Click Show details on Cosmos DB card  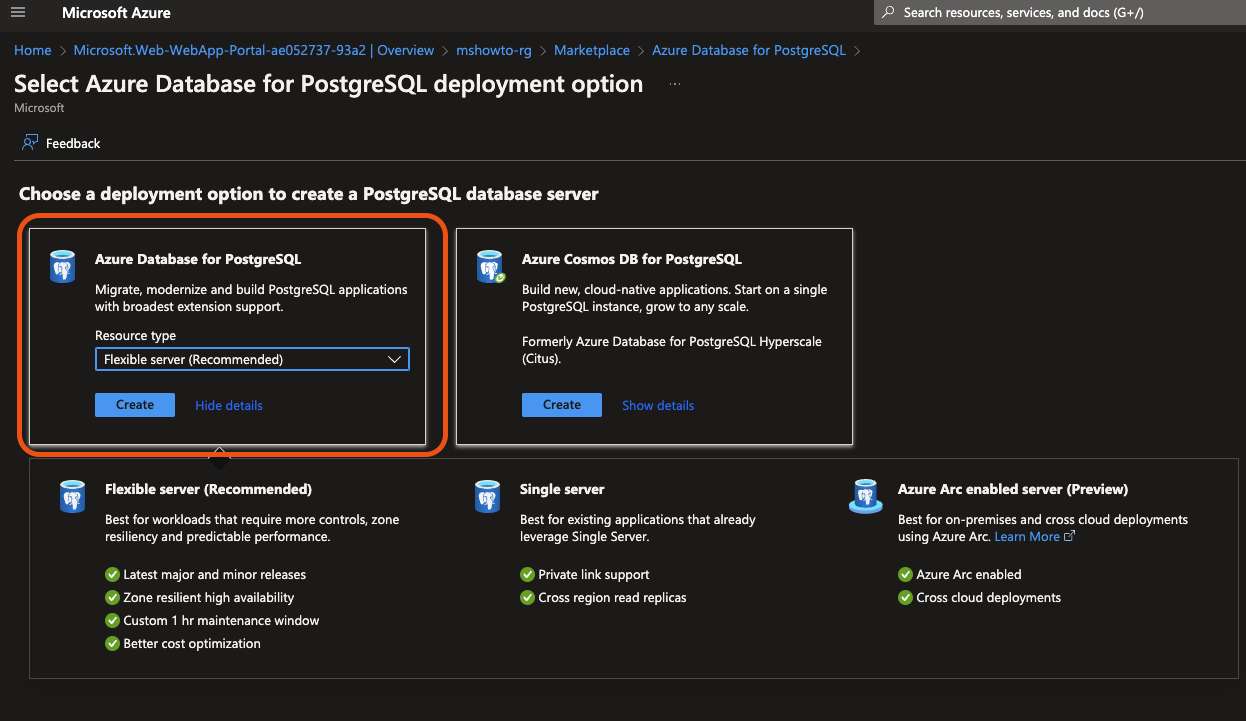[658, 405]
